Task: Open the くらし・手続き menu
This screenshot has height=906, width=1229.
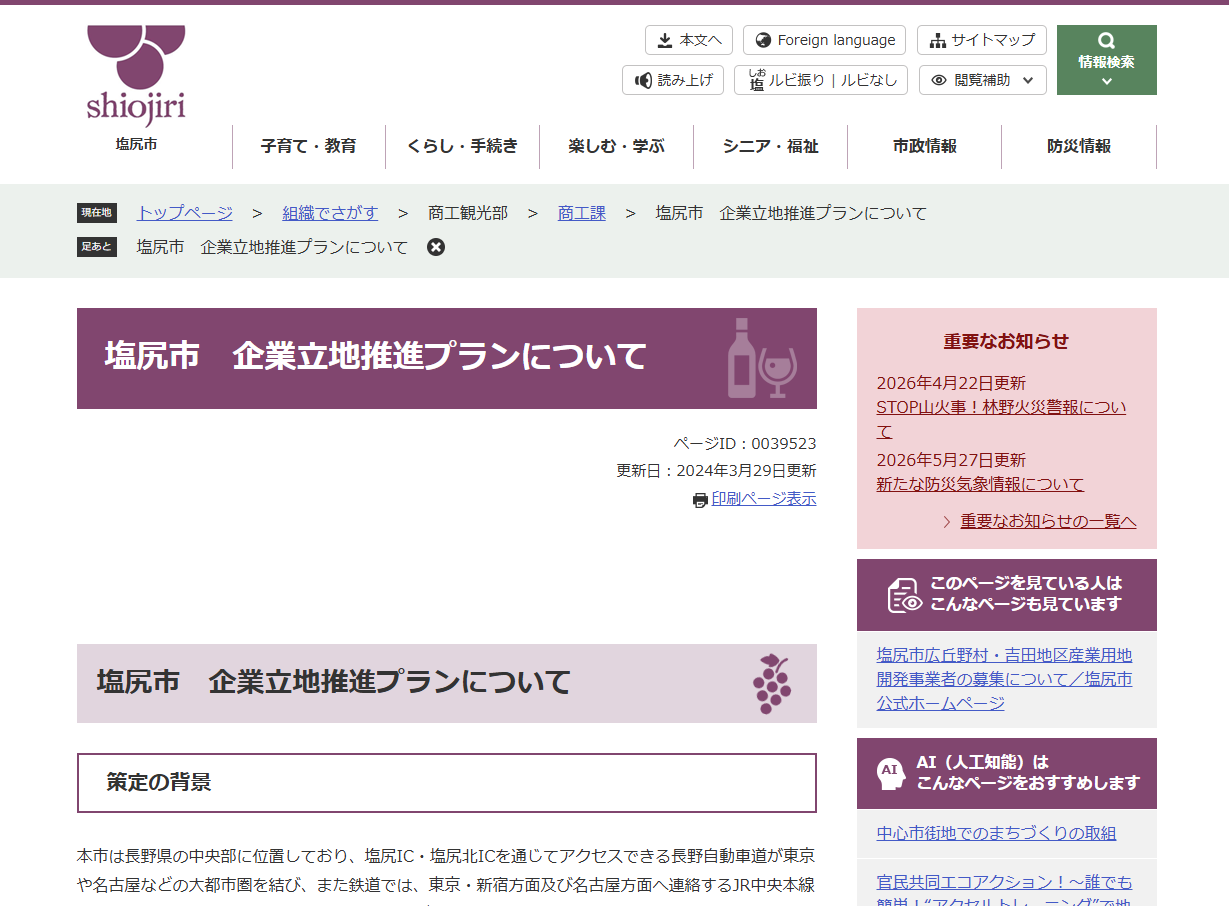Action: pos(463,147)
